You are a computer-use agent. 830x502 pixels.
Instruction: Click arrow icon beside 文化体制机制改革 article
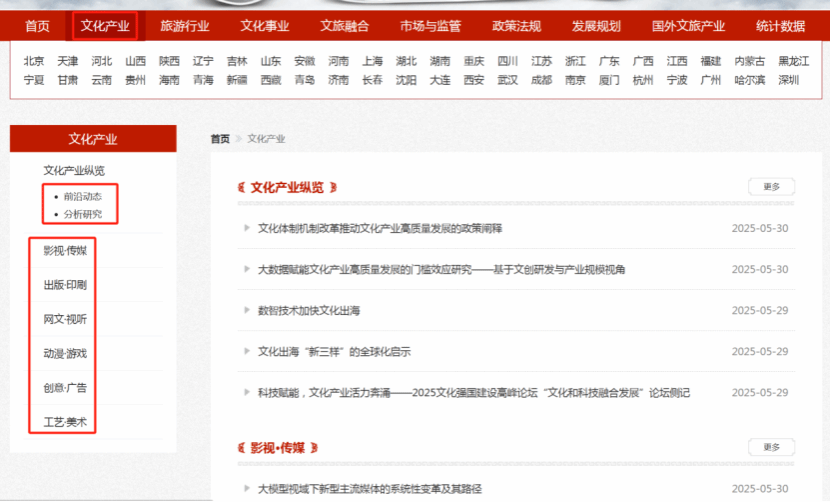[x=247, y=228]
